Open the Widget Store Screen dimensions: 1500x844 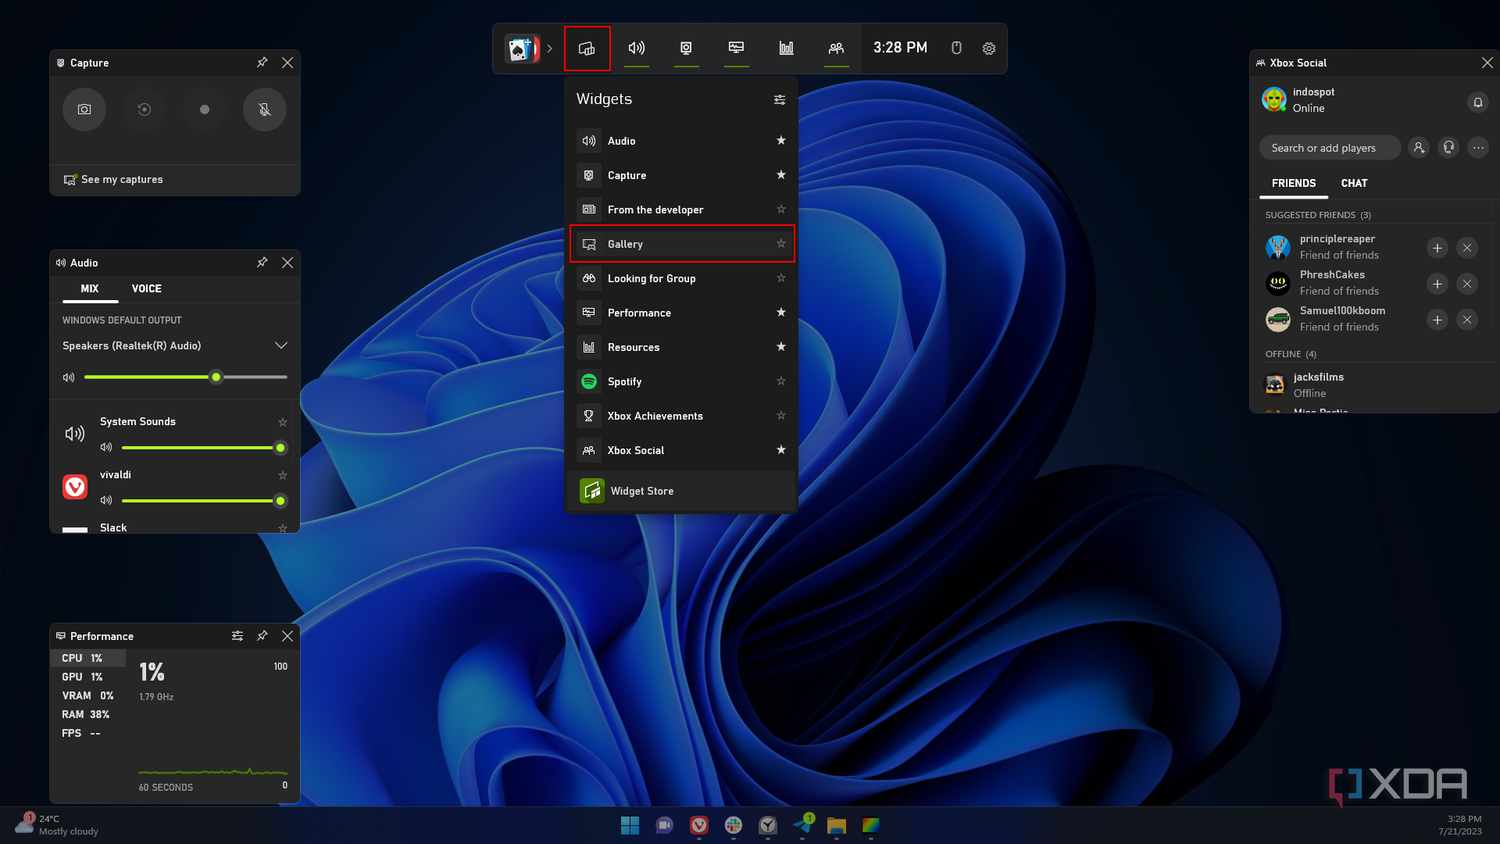[642, 491]
